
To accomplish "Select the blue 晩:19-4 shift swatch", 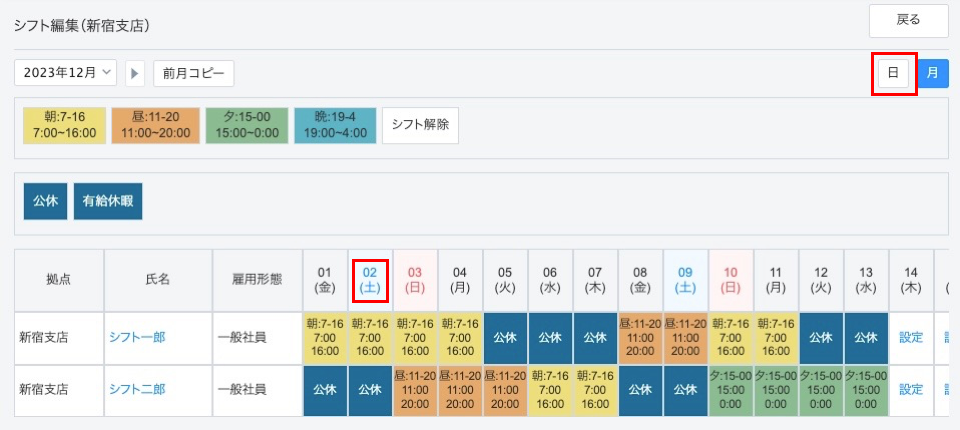I will [x=335, y=125].
